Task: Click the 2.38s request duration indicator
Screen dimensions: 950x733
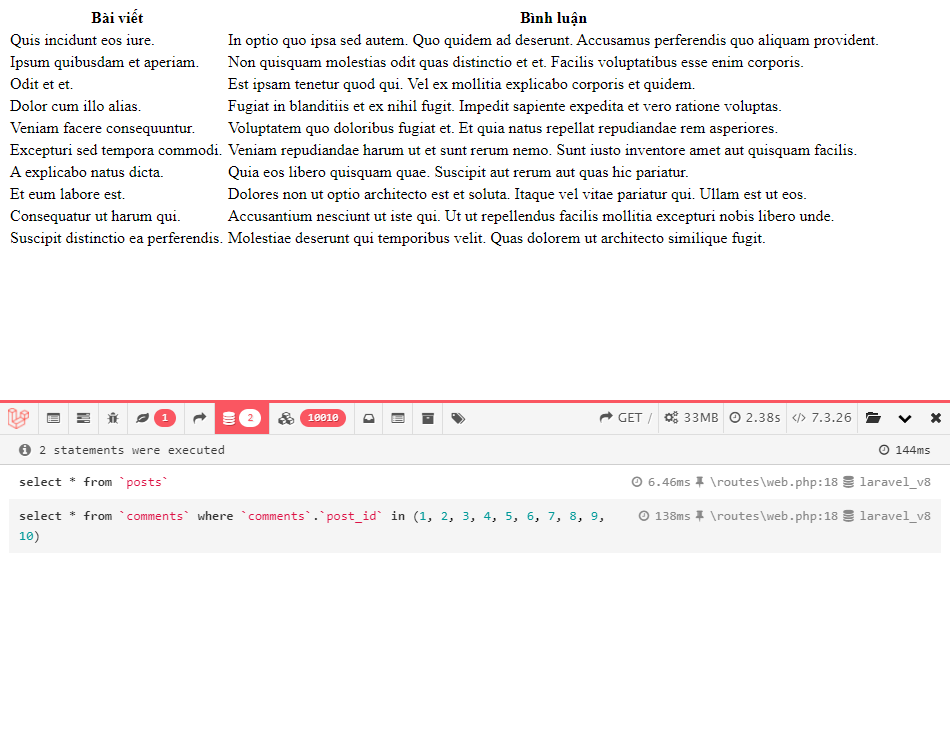Action: coord(754,418)
